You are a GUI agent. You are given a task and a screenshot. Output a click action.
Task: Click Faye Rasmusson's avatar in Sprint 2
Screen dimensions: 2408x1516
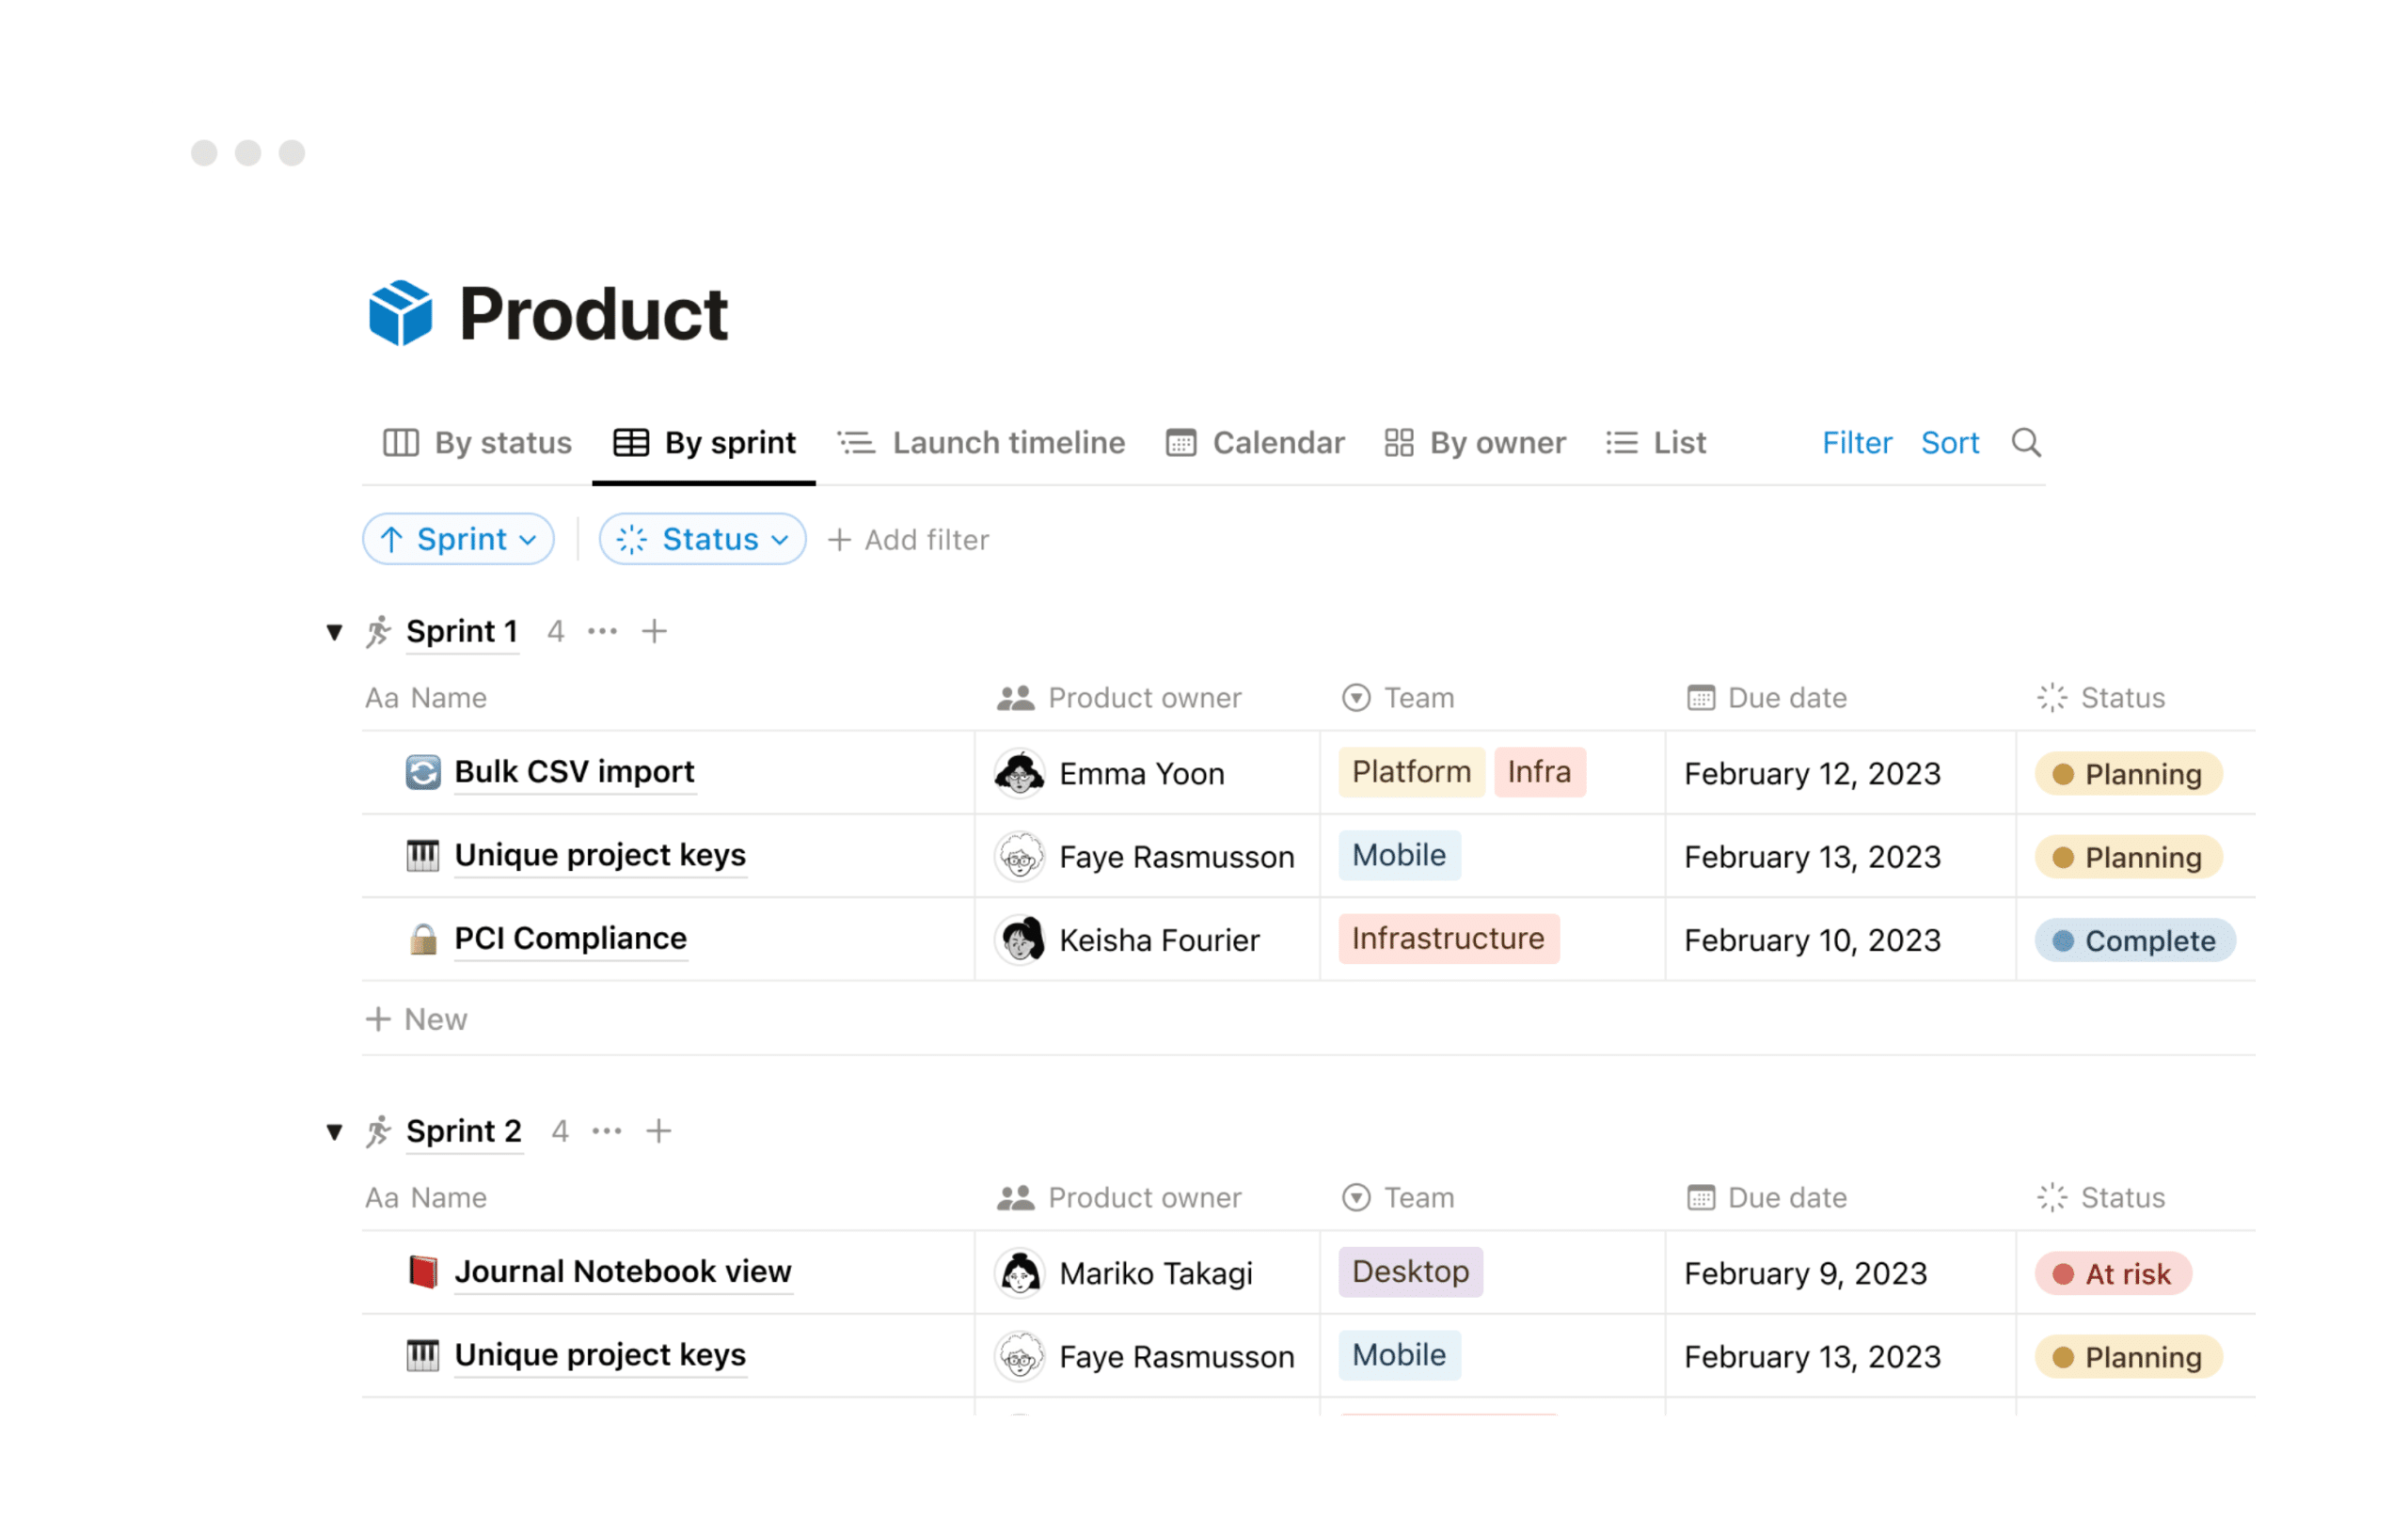tap(1020, 1357)
